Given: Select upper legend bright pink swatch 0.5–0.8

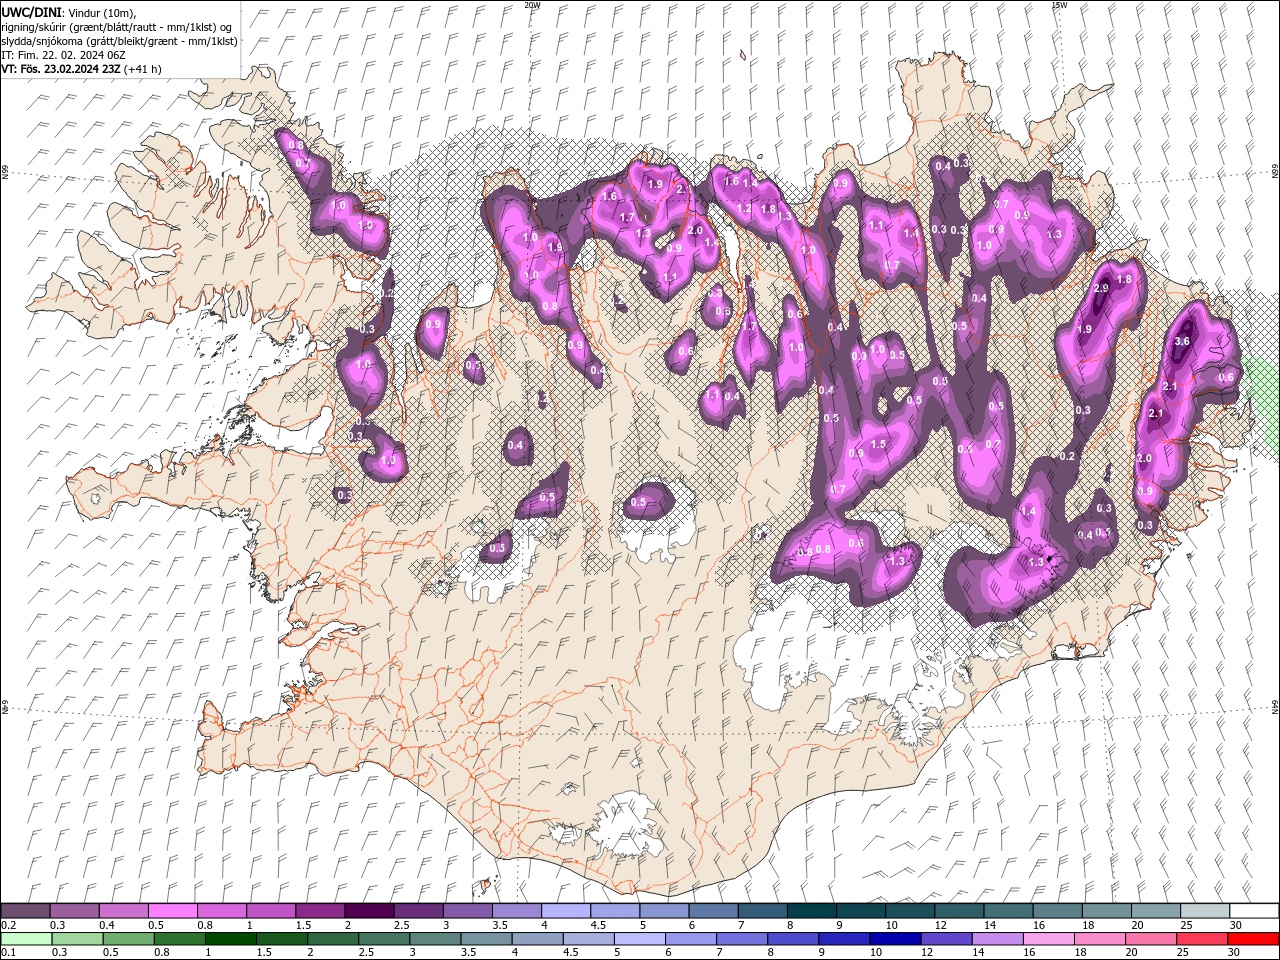Looking at the screenshot, I should point(172,910).
